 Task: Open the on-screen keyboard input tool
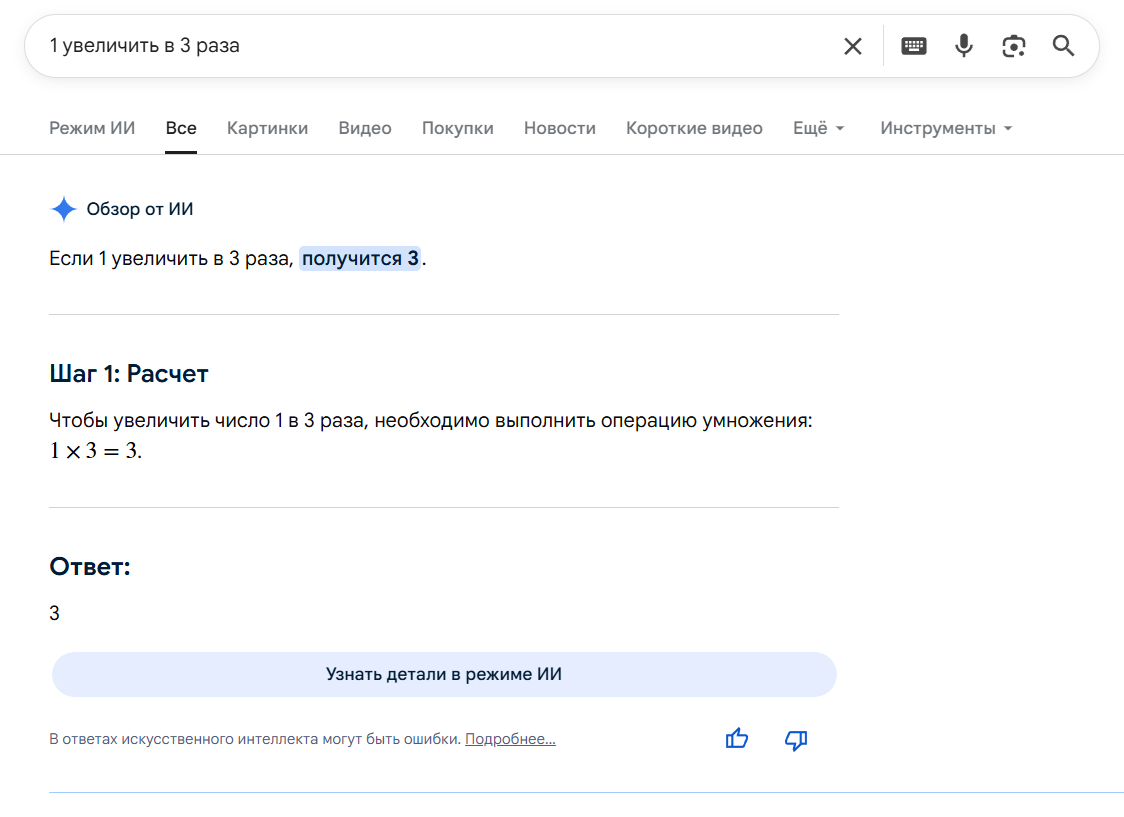coord(914,46)
